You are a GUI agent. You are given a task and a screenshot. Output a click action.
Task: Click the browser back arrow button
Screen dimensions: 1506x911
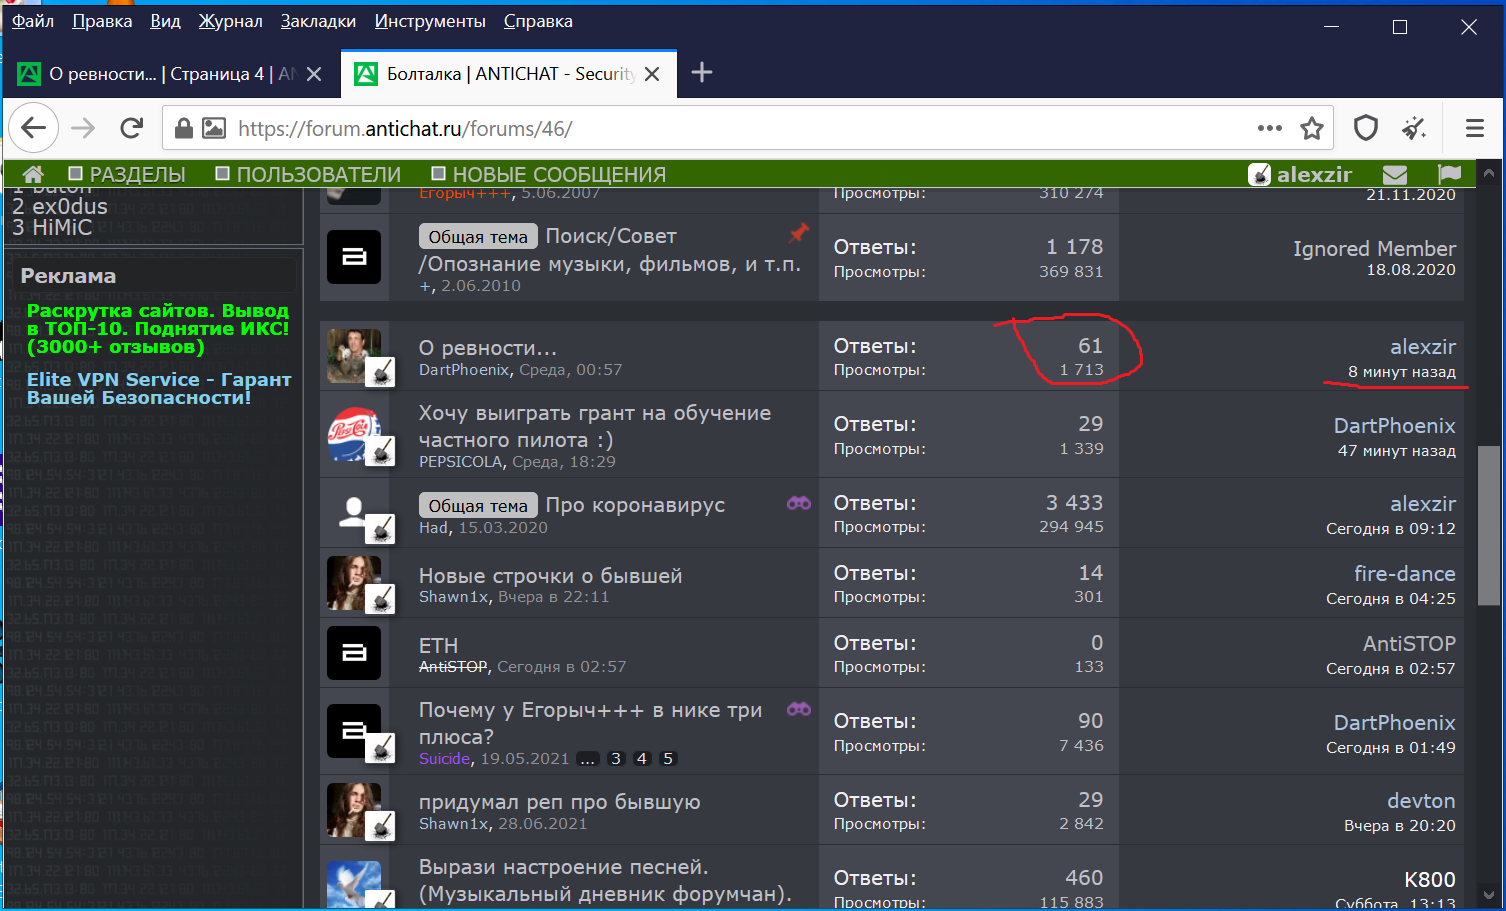(x=33, y=128)
